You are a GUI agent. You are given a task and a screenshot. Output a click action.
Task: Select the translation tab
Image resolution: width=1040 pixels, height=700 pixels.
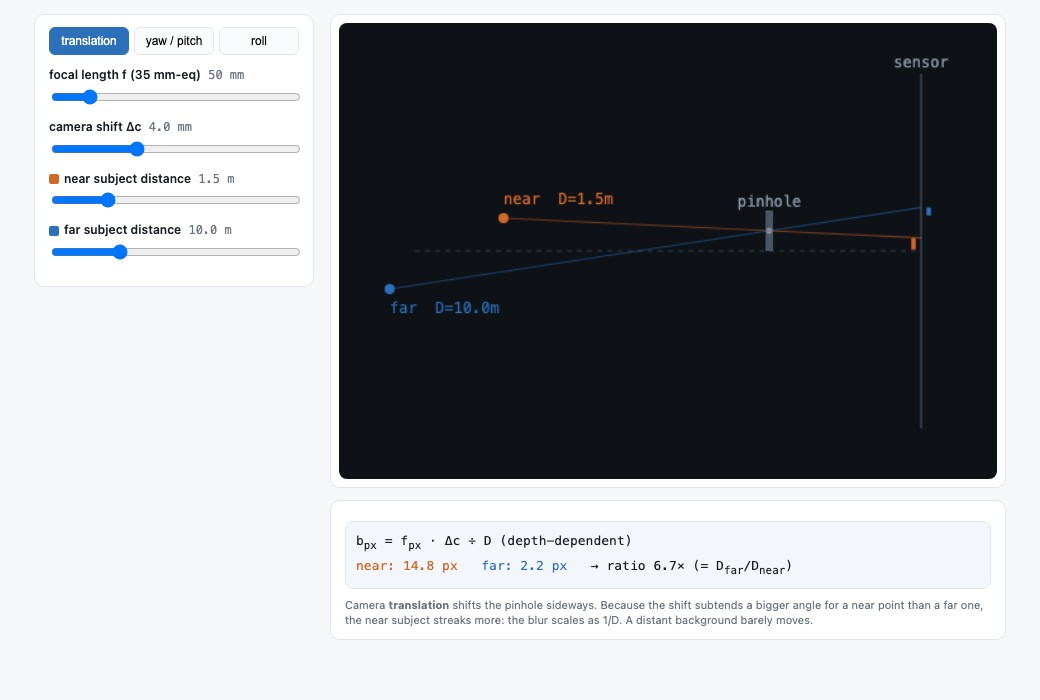coord(89,41)
